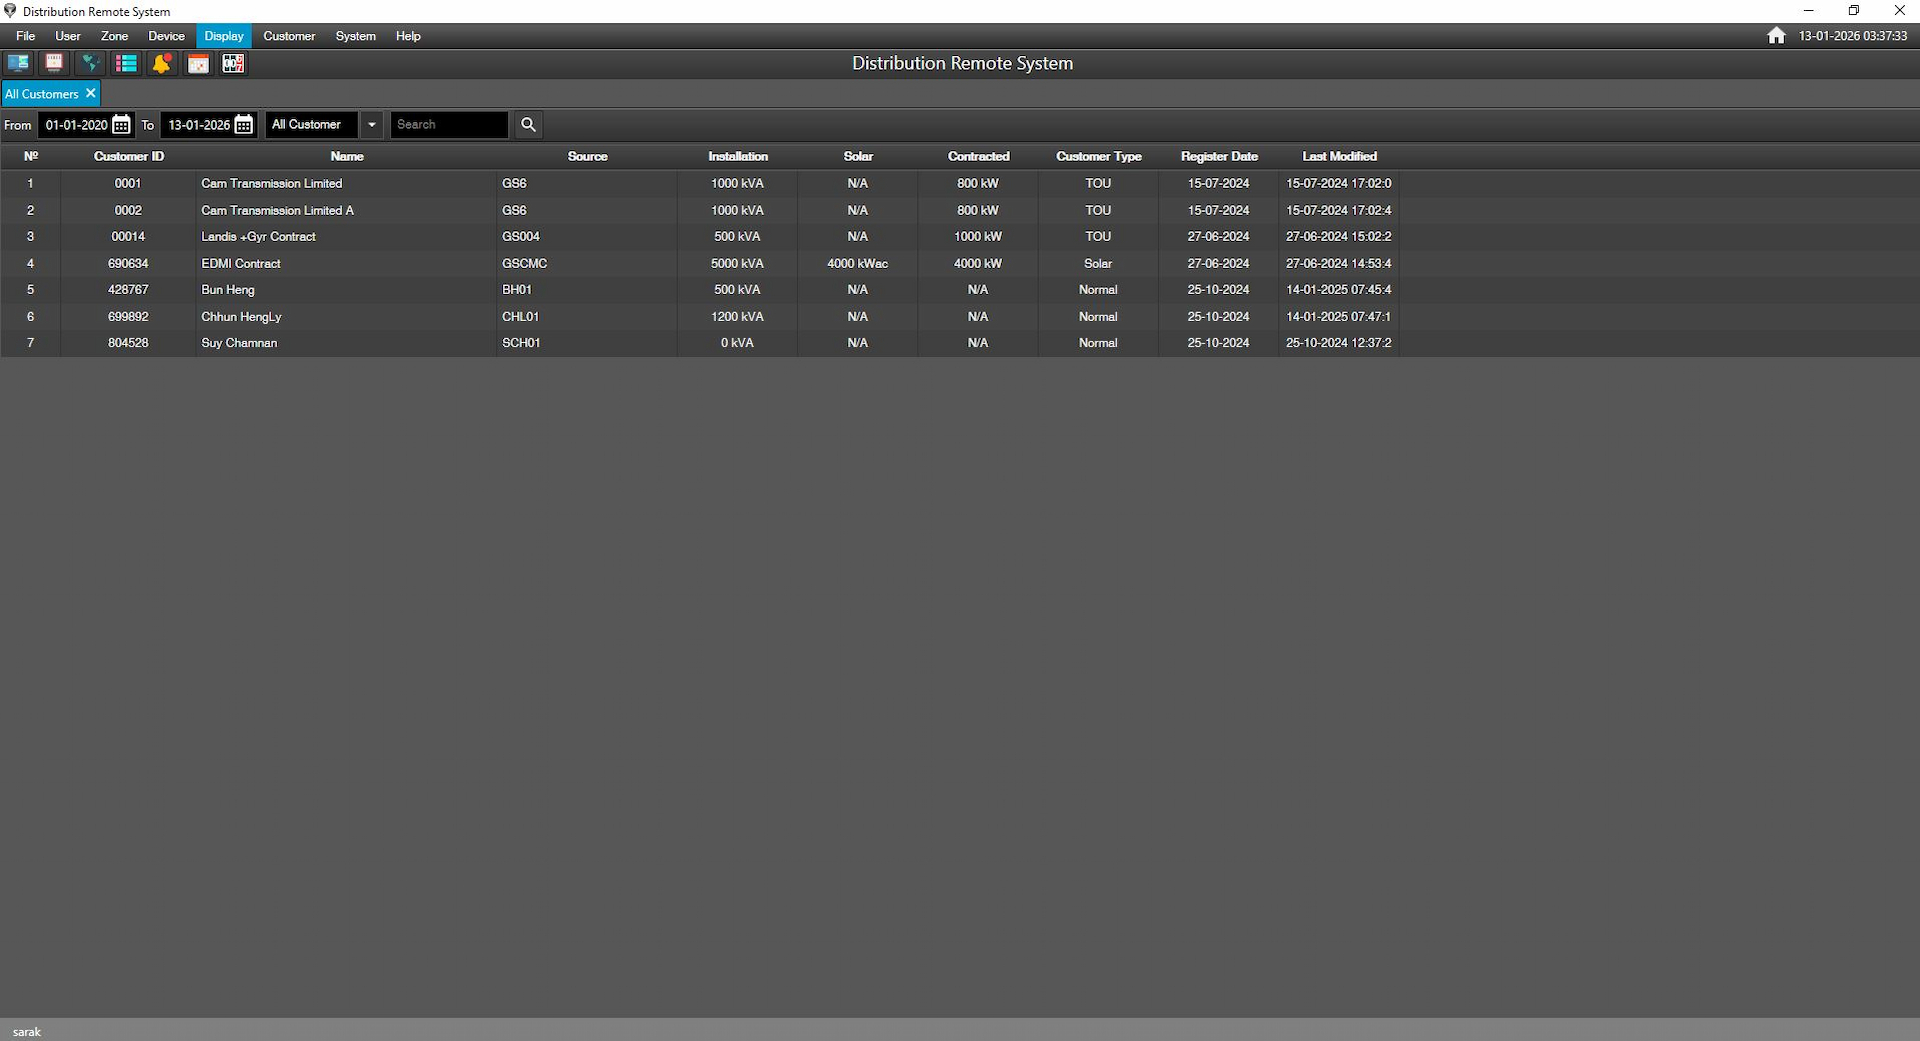Open the To date calendar picker
The height and width of the screenshot is (1041, 1920).
243,124
